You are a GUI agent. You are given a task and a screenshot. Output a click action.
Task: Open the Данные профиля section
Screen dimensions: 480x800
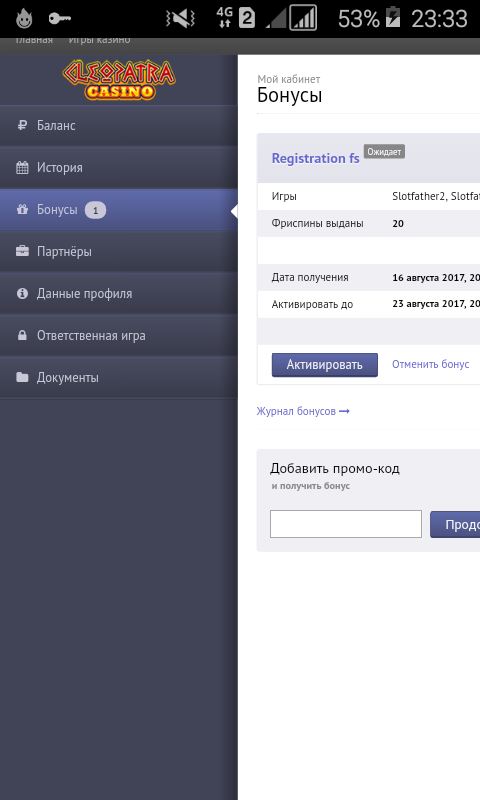[119, 293]
